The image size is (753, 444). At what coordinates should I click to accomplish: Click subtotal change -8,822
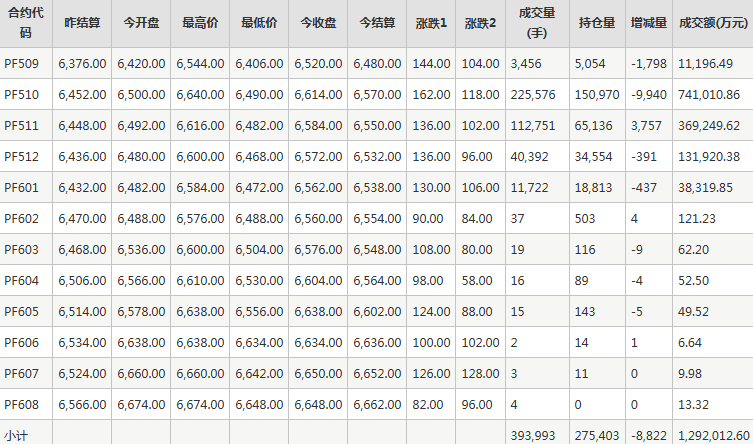[x=649, y=436]
